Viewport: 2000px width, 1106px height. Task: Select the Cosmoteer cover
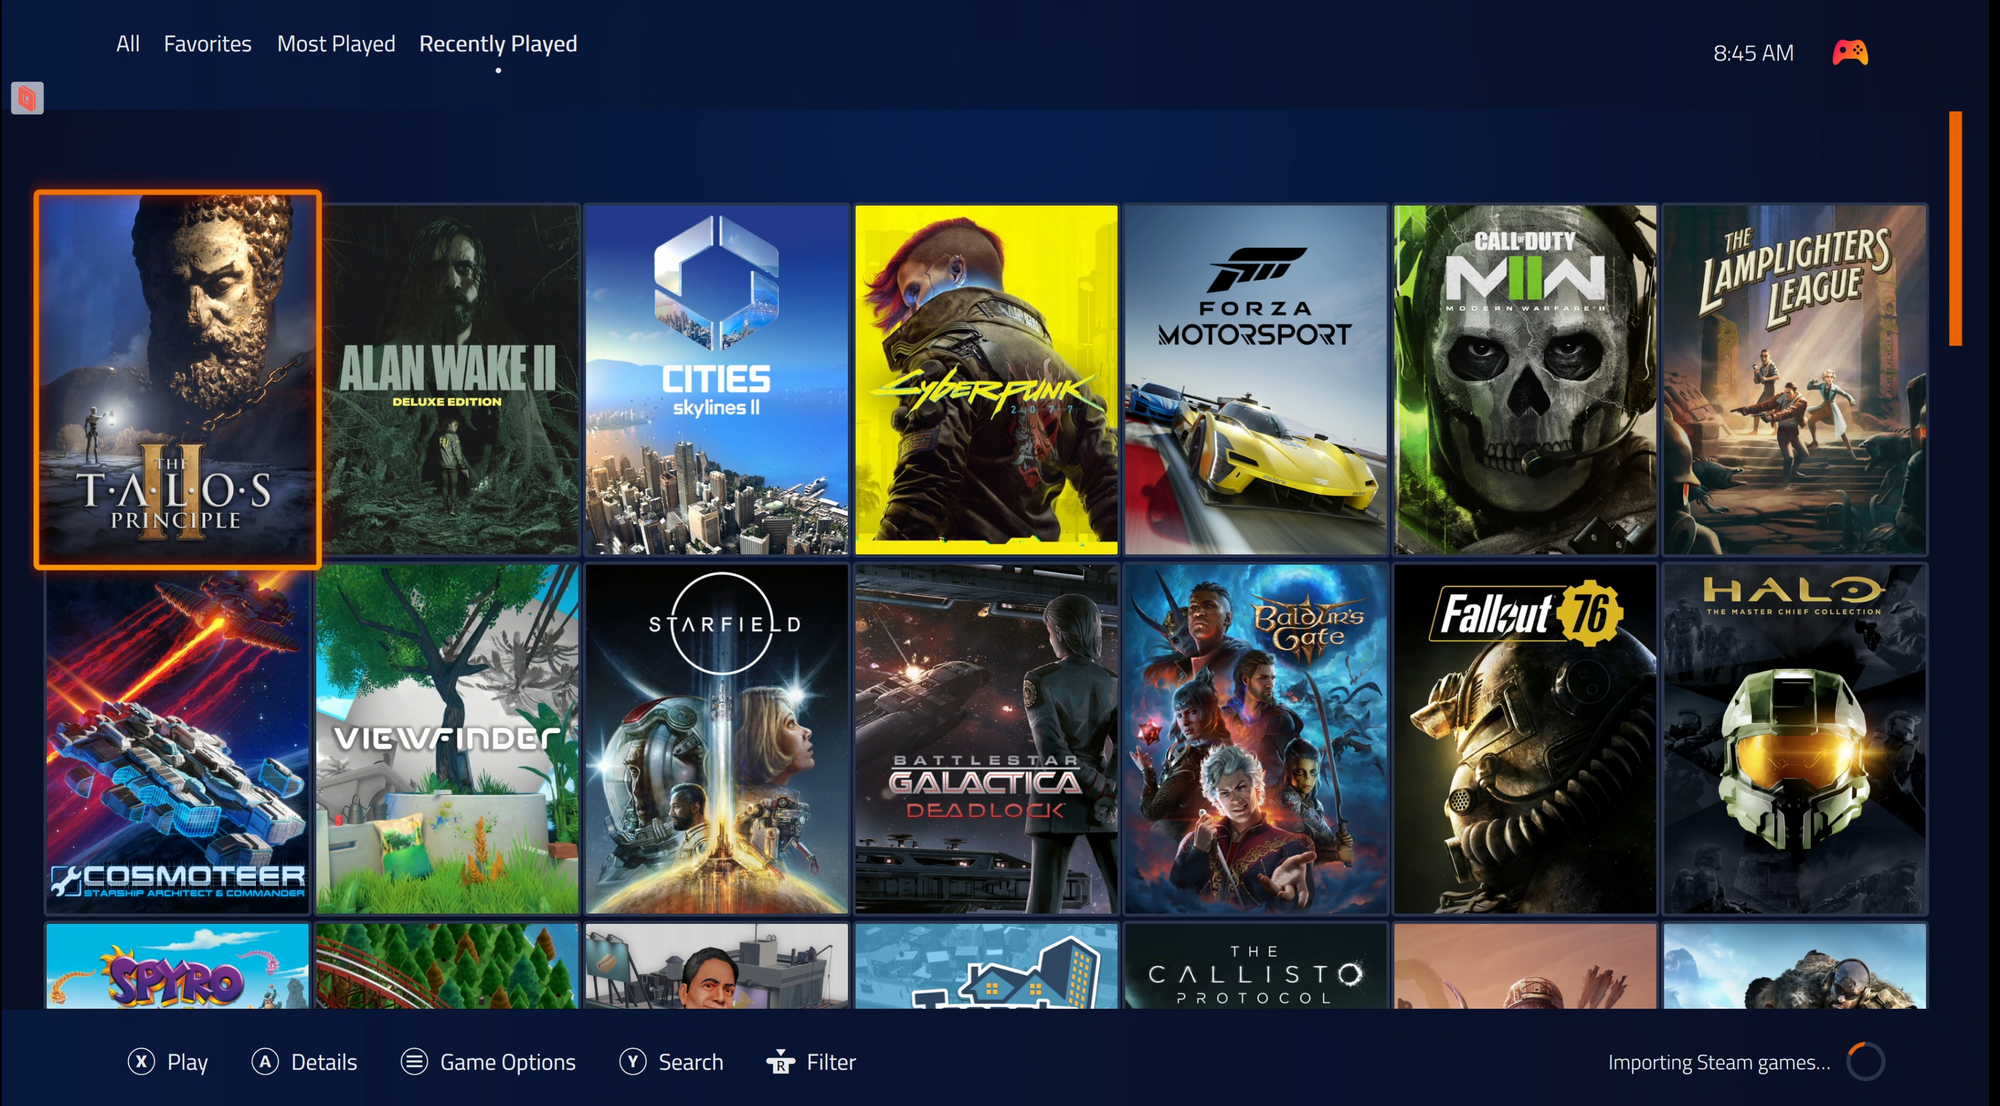pos(178,739)
